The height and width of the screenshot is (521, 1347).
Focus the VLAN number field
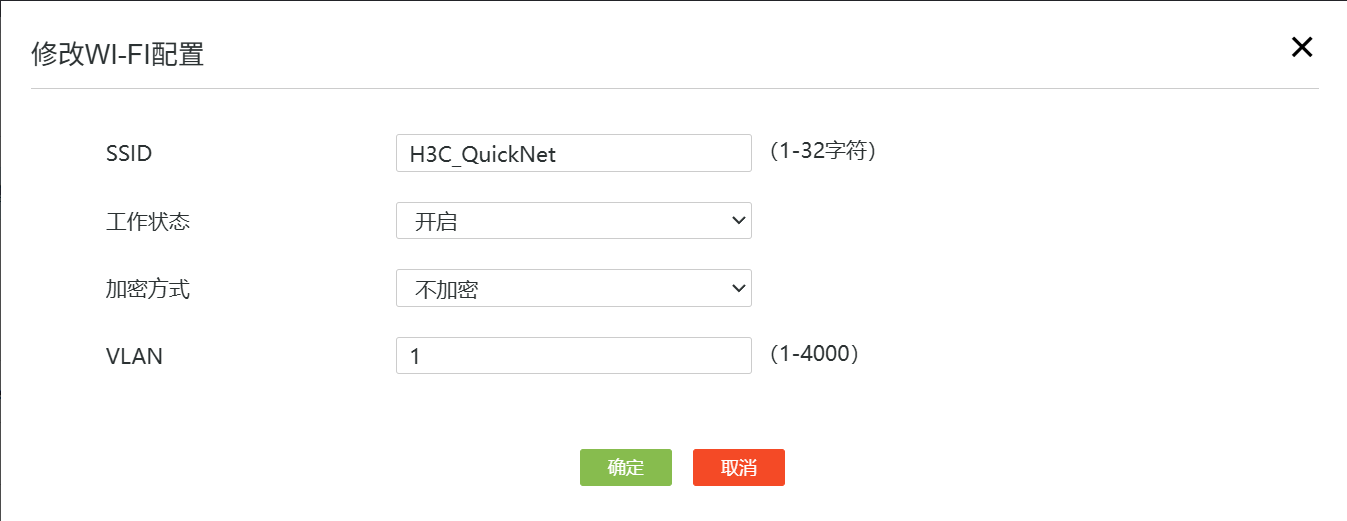[x=573, y=355]
